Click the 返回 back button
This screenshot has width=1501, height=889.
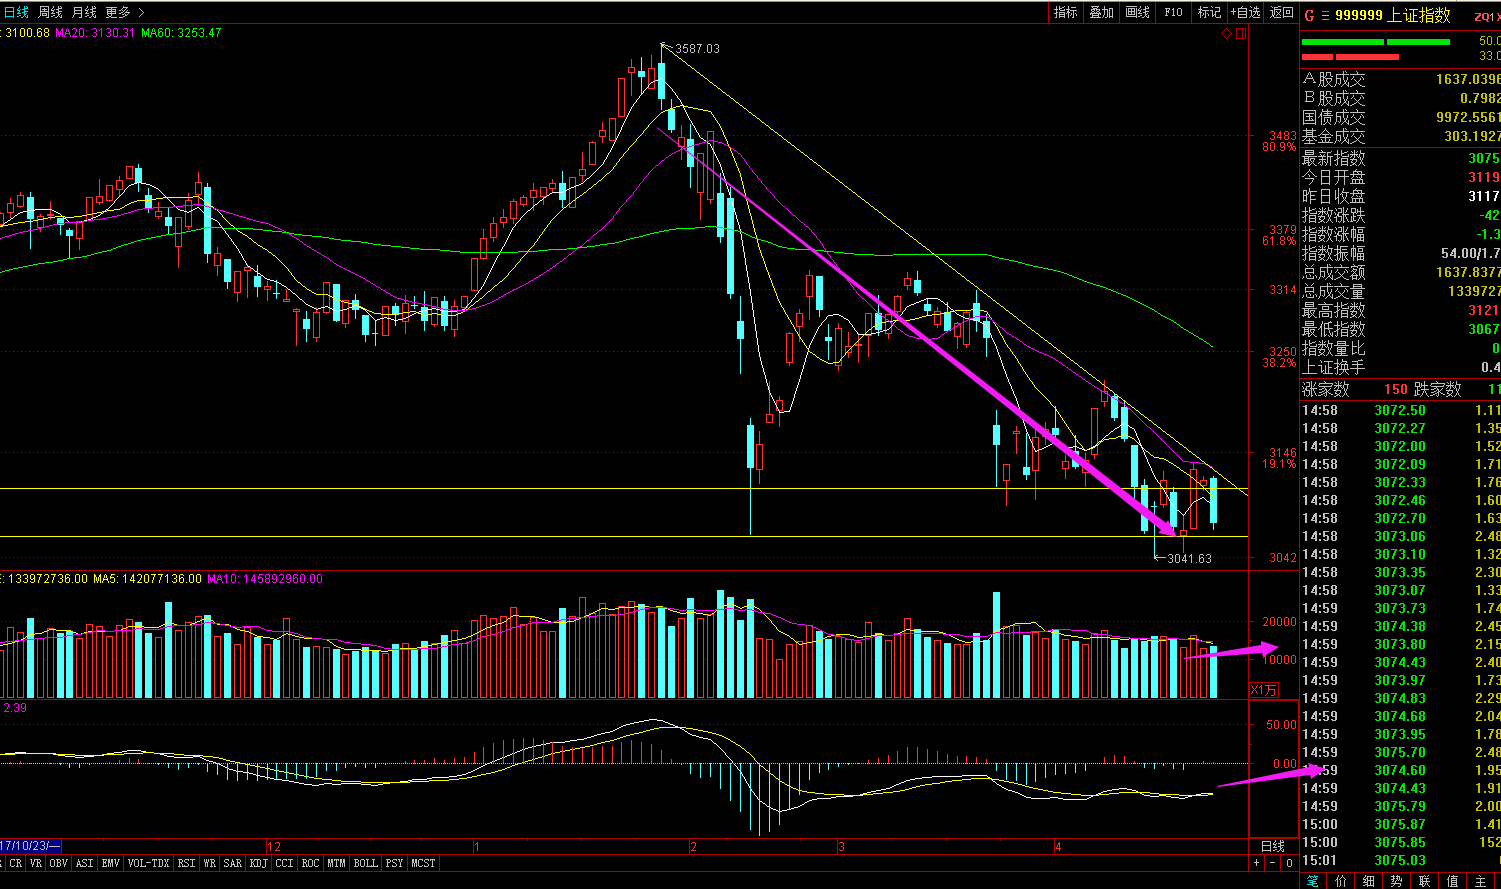pyautogui.click(x=1281, y=12)
